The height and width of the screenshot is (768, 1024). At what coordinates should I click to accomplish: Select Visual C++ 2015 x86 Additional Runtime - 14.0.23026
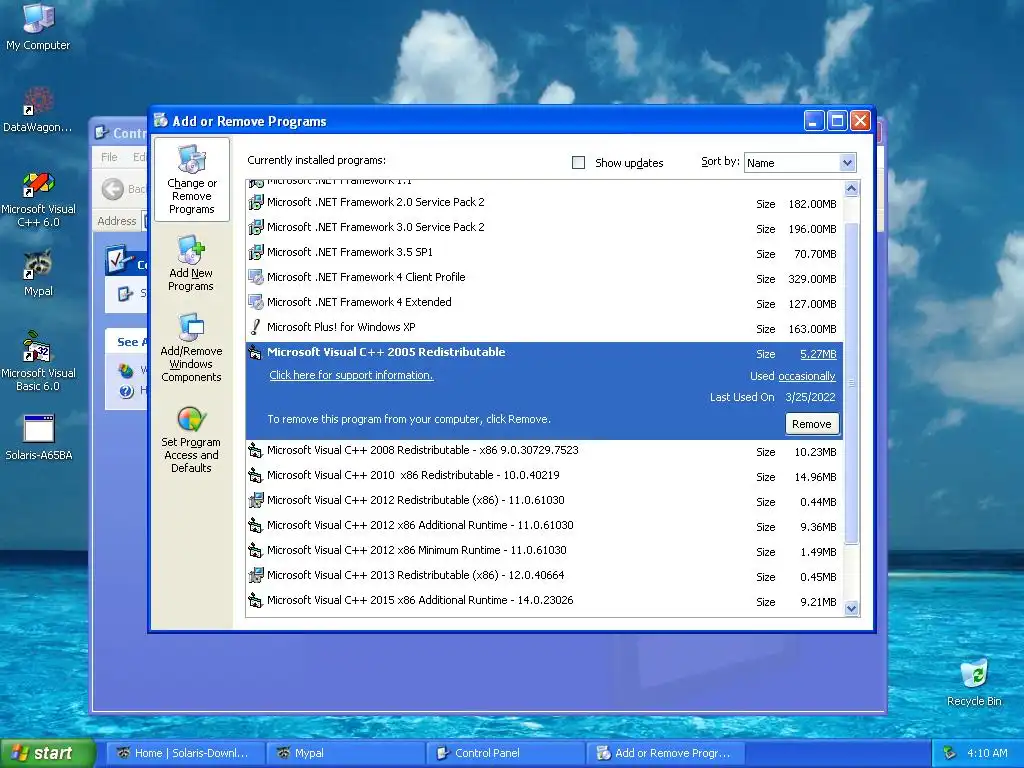pos(545,600)
